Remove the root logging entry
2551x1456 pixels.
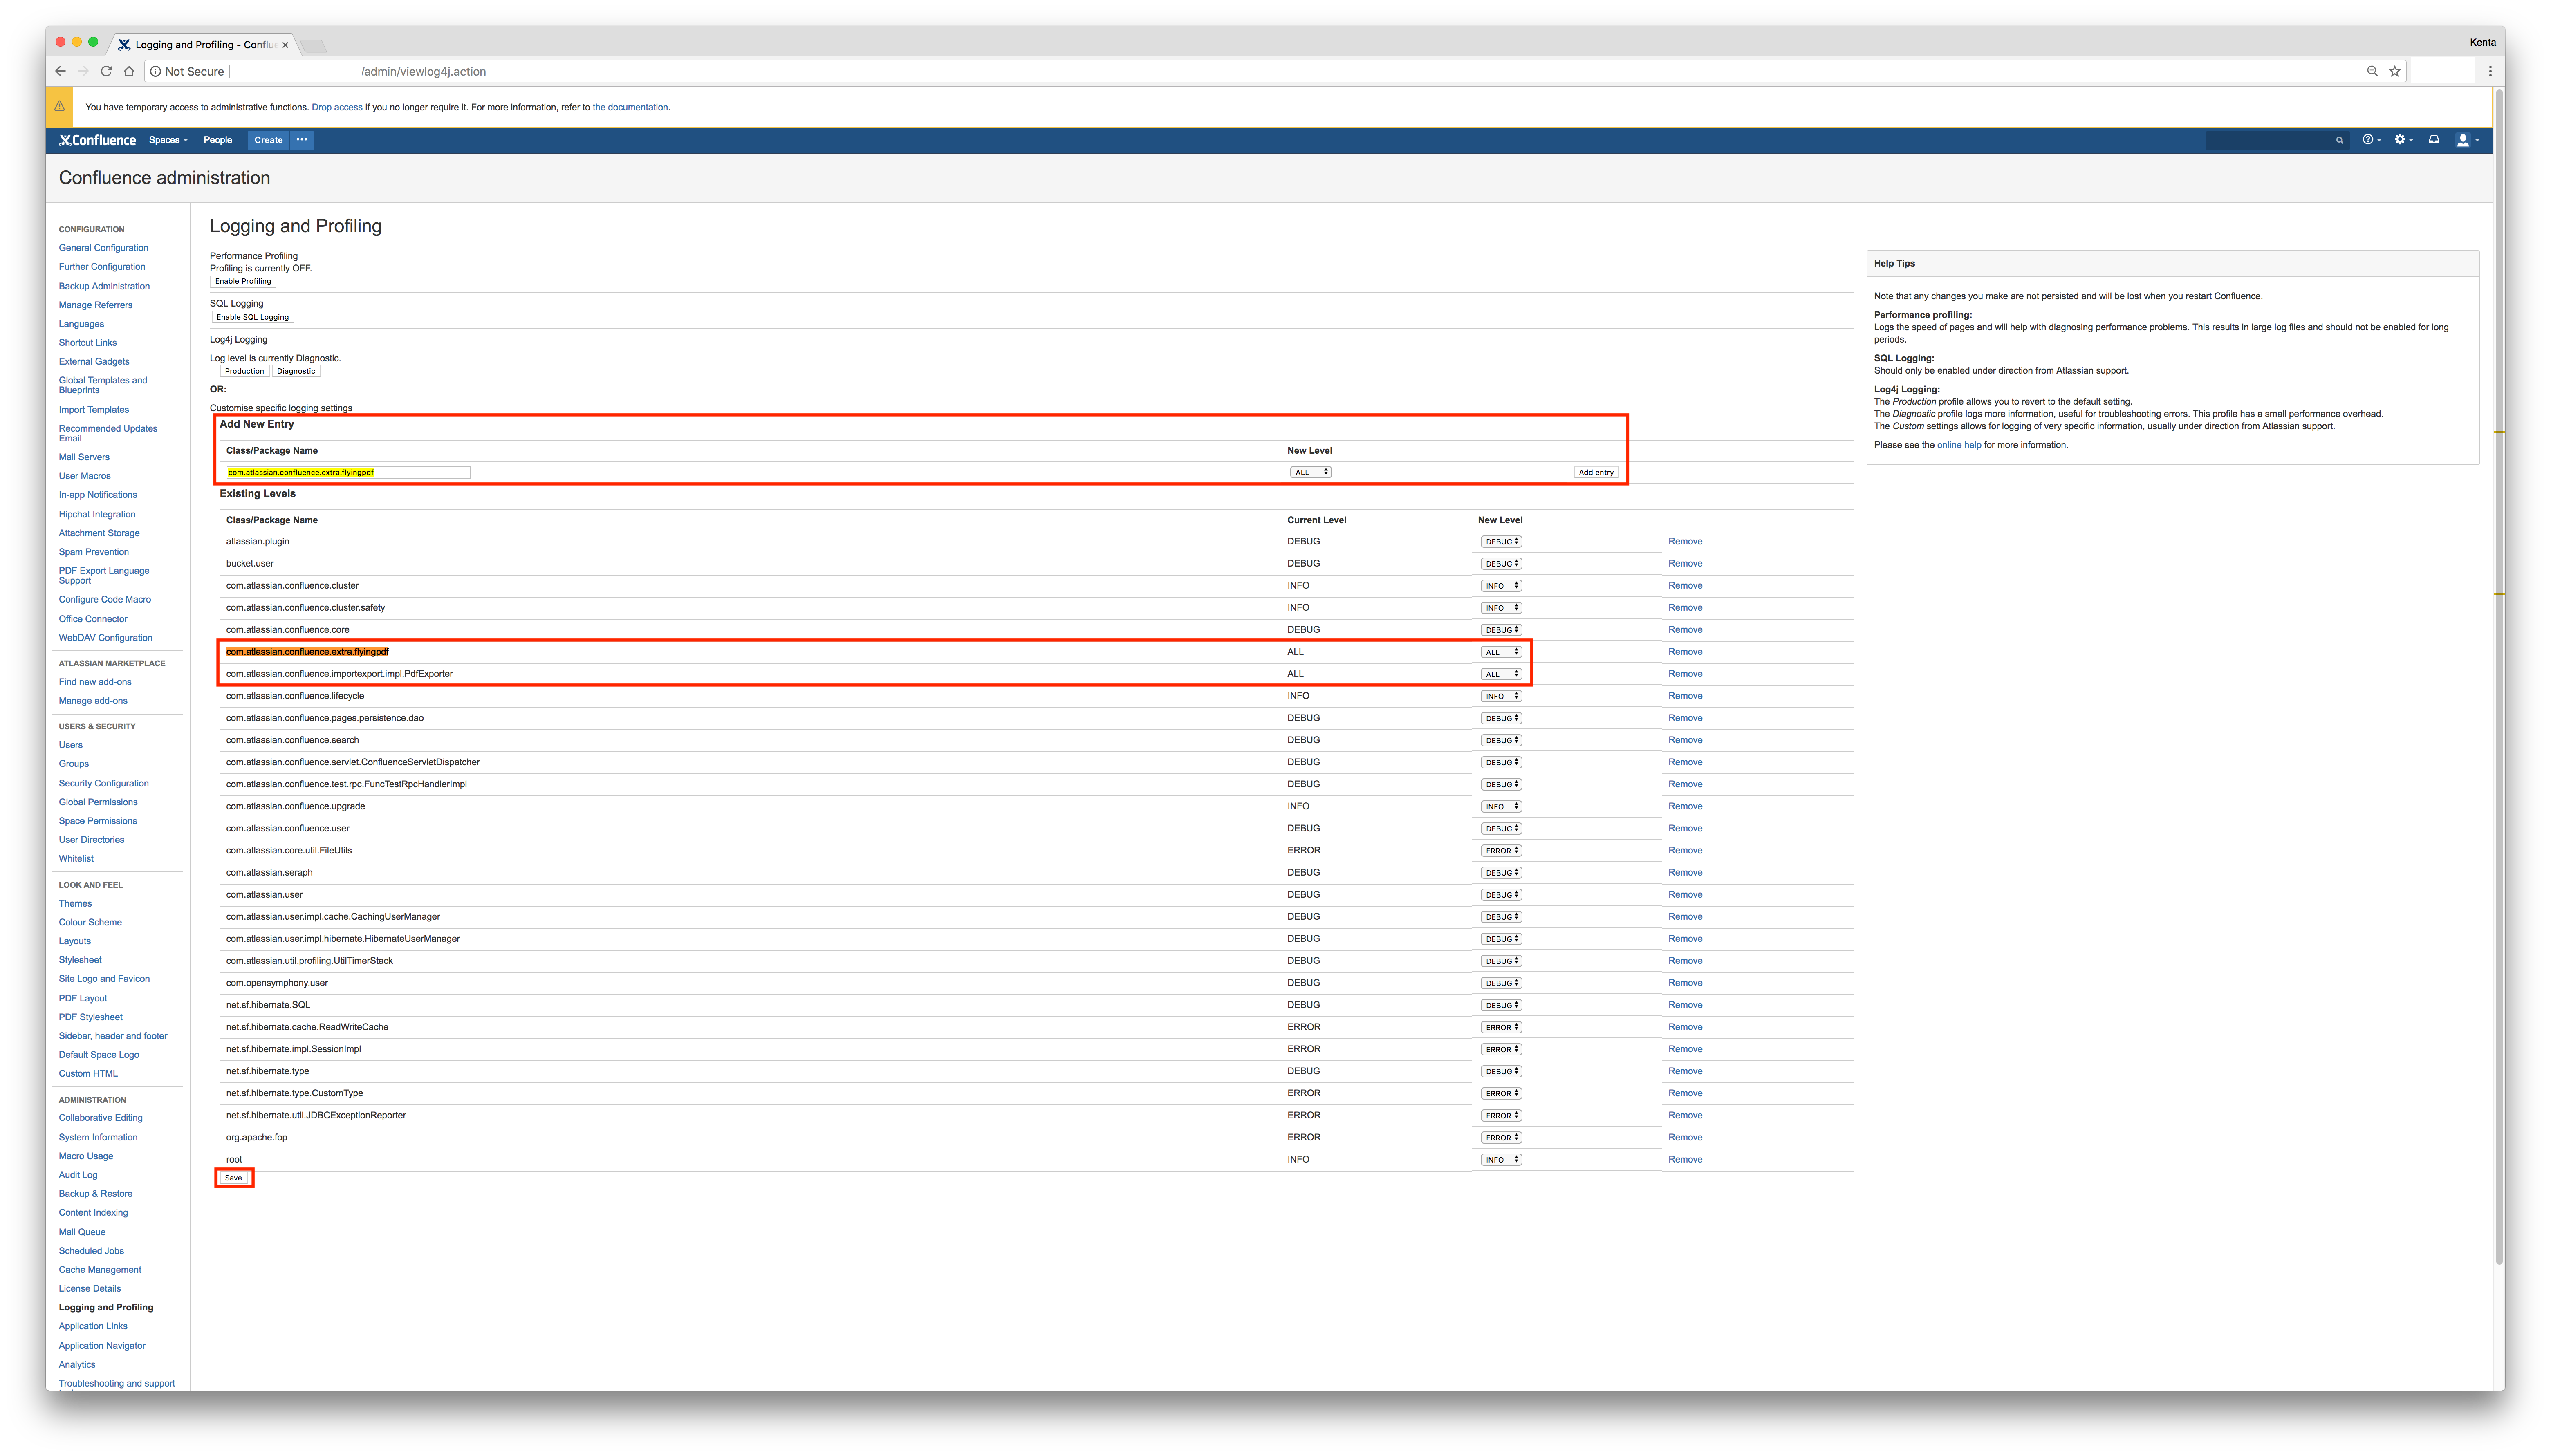tap(1685, 1160)
